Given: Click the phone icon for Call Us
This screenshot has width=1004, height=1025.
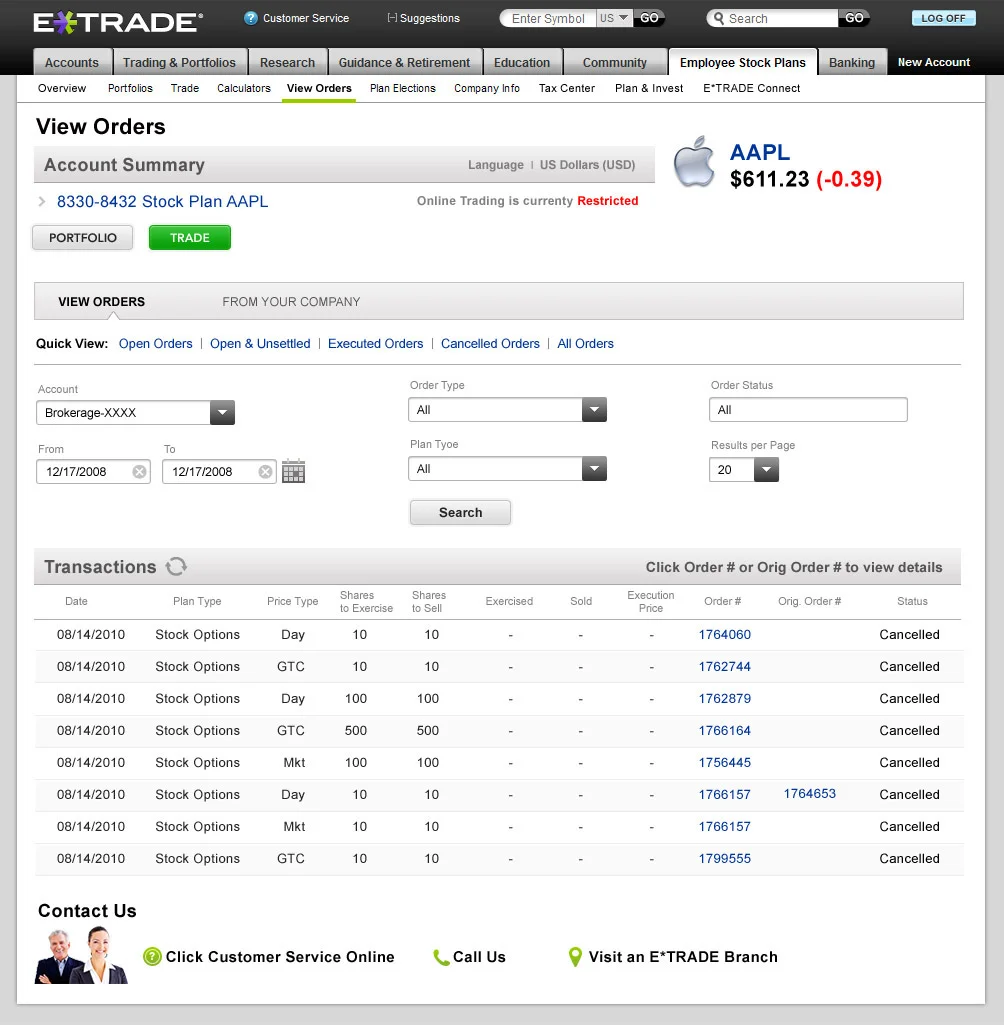Looking at the screenshot, I should (441, 957).
